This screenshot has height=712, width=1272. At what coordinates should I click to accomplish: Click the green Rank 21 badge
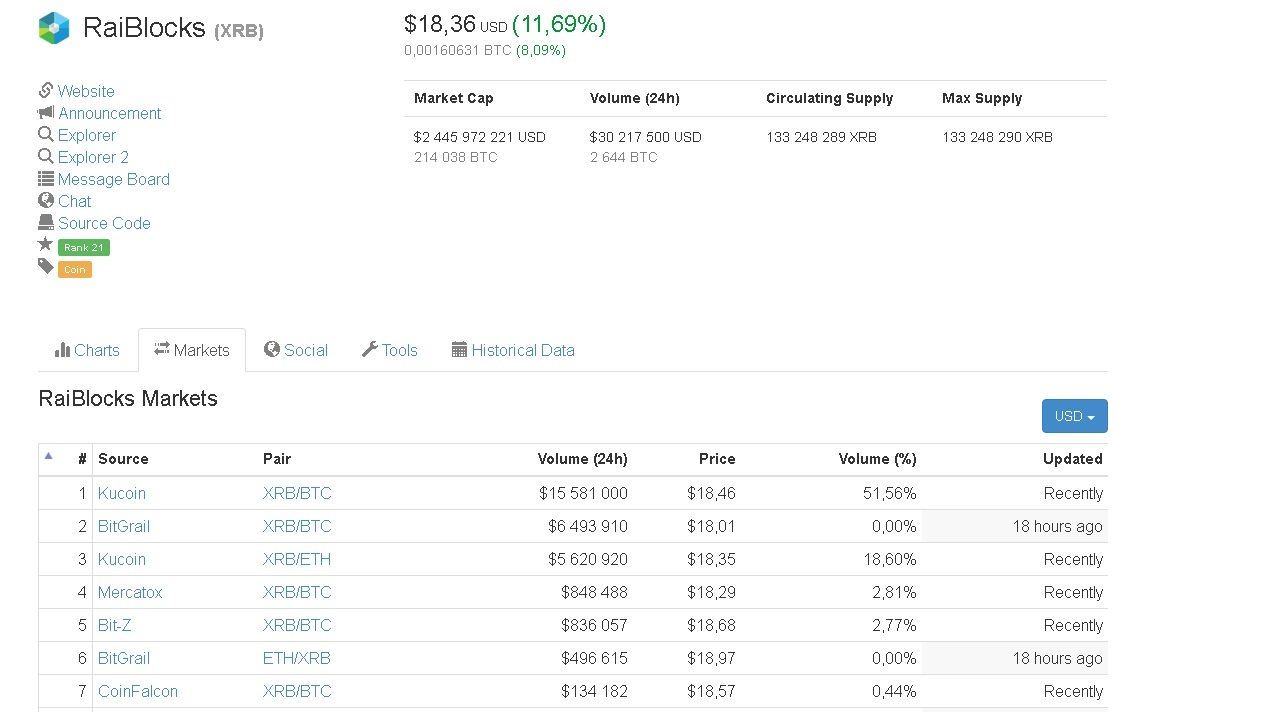(x=84, y=247)
